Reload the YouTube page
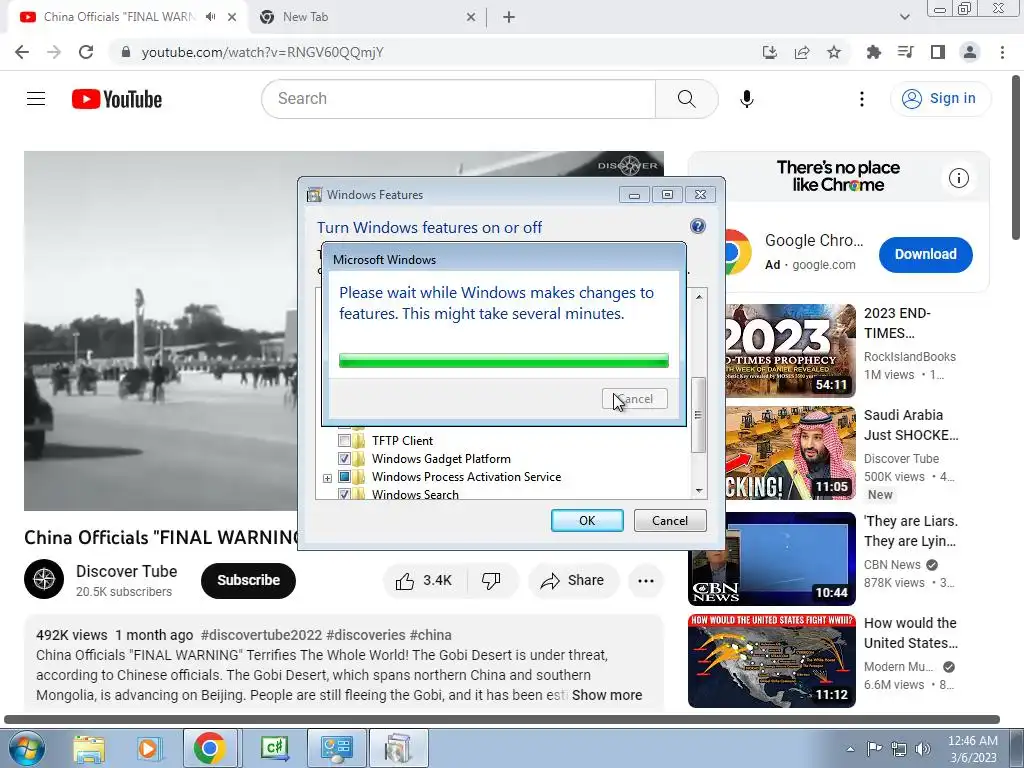1024x768 pixels. click(86, 52)
